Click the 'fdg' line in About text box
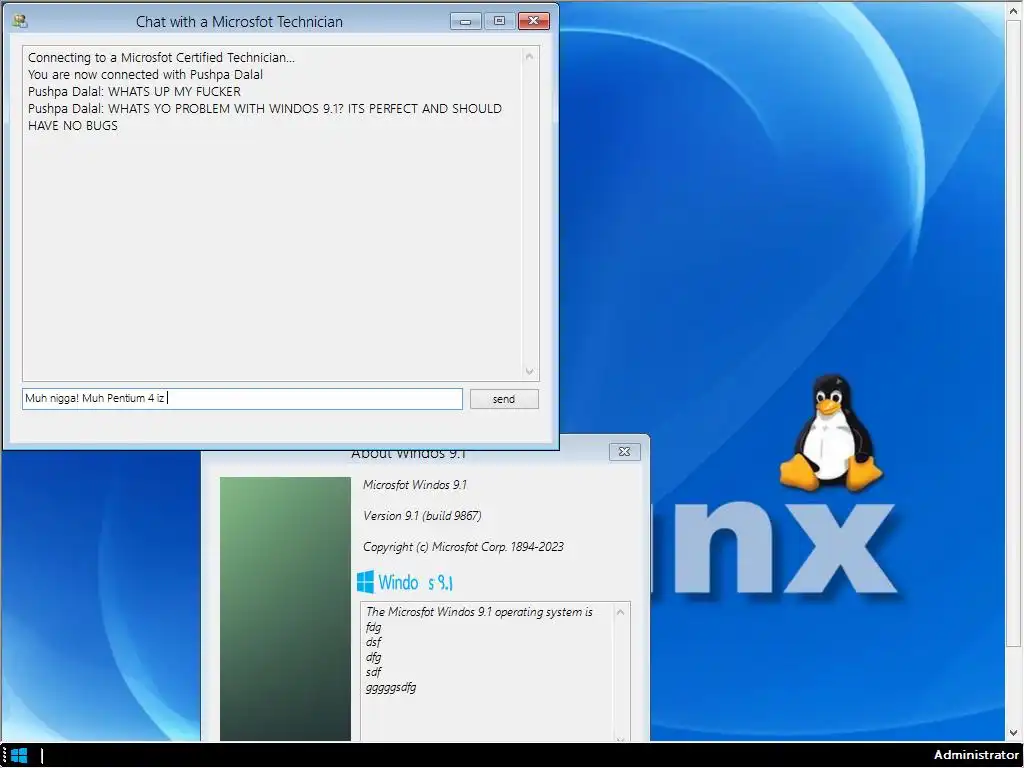The width and height of the screenshot is (1024, 768). 374,627
